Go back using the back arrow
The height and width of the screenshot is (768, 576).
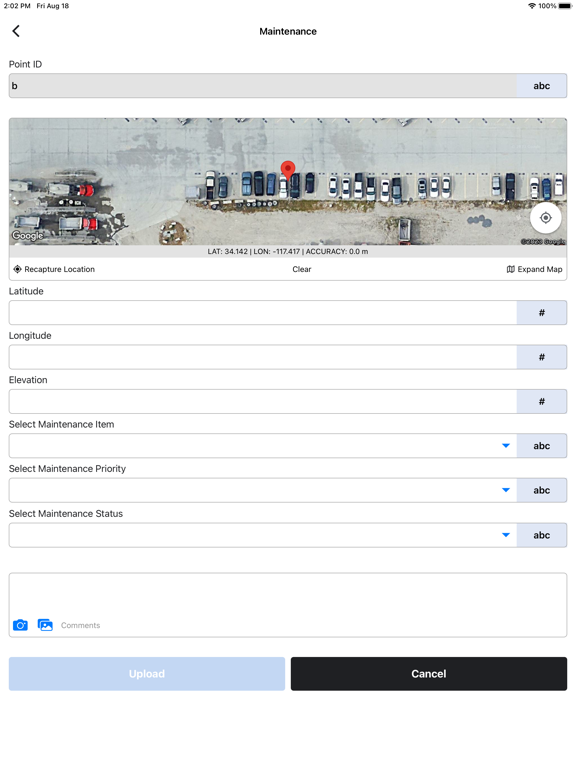(x=16, y=31)
